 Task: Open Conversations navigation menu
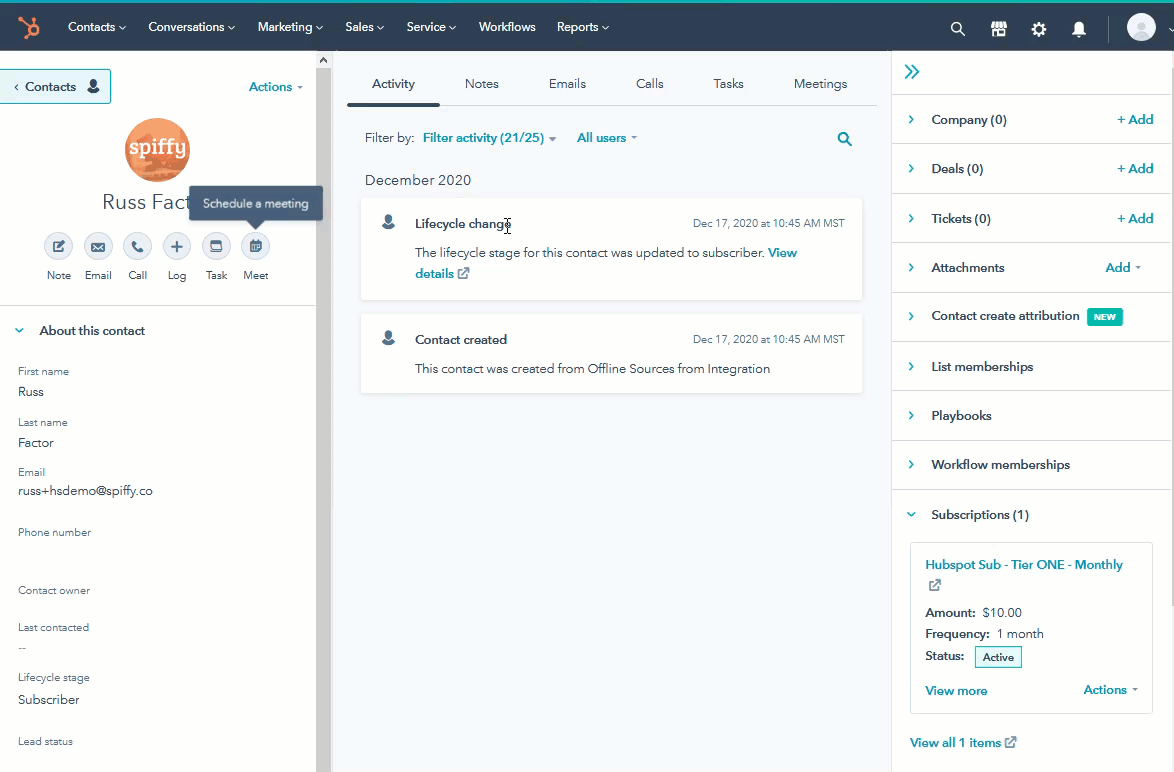click(192, 27)
